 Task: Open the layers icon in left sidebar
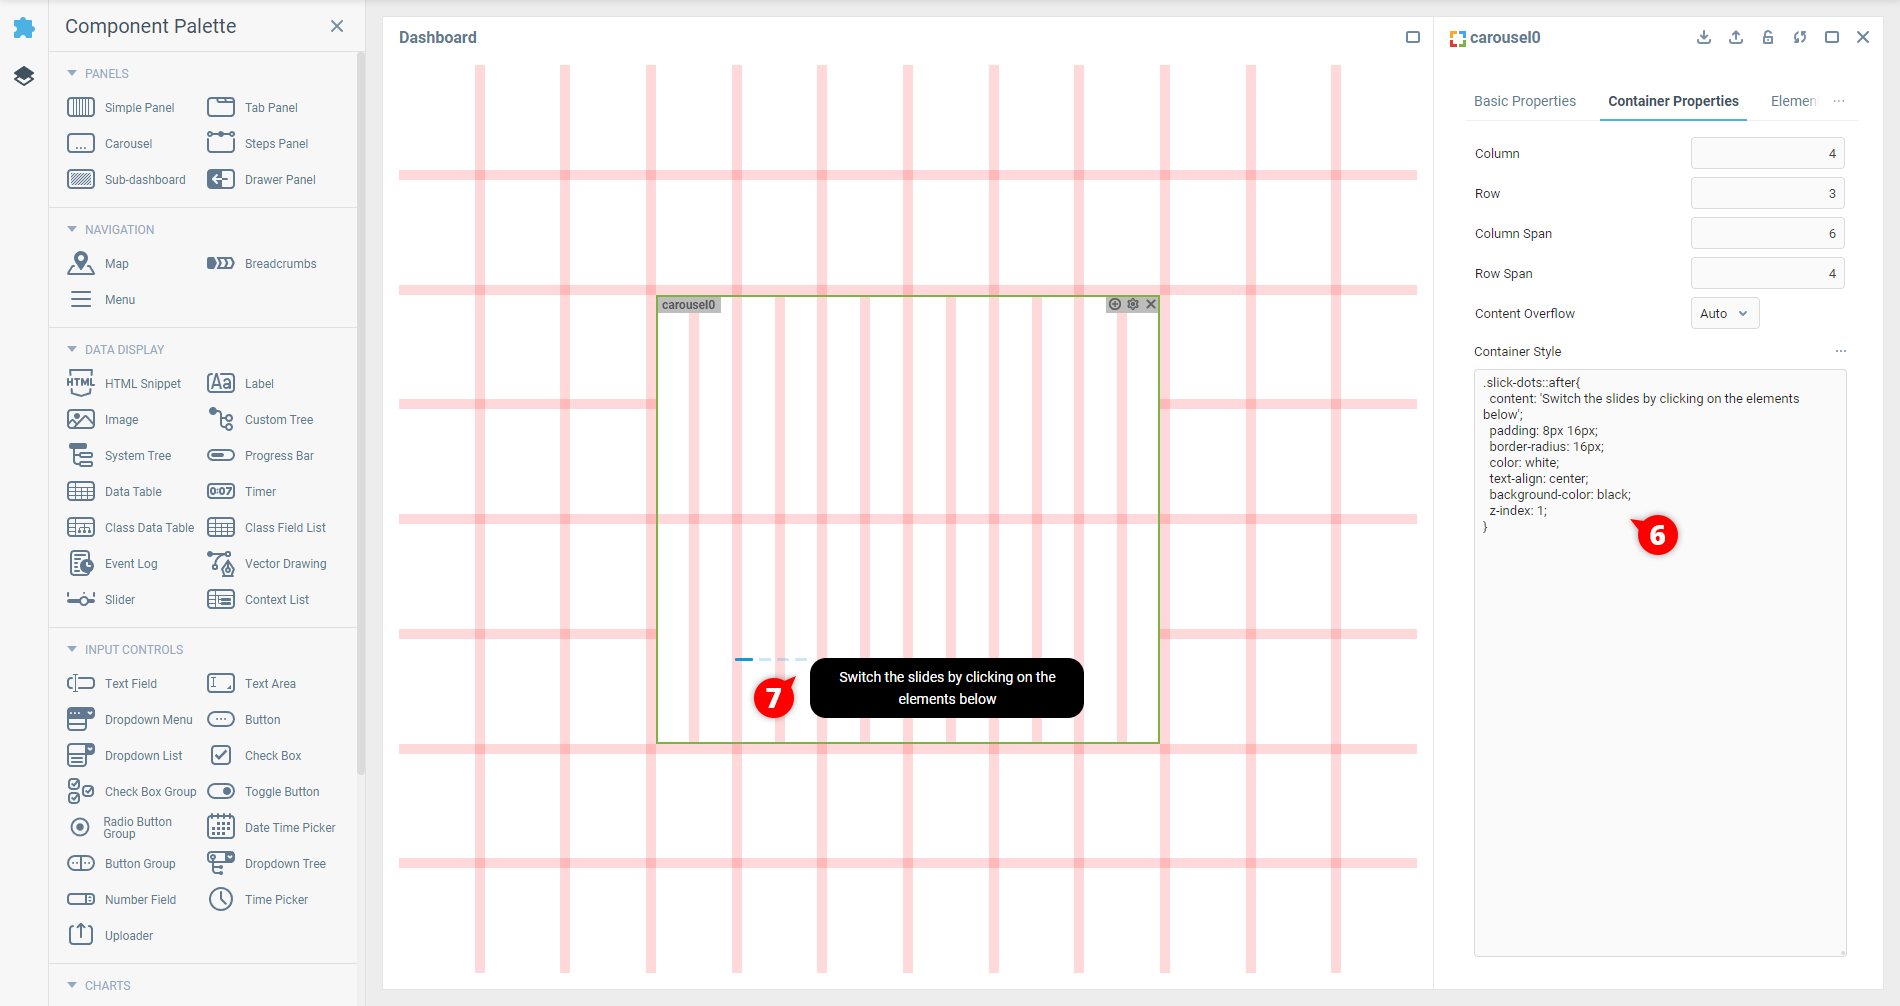[24, 76]
